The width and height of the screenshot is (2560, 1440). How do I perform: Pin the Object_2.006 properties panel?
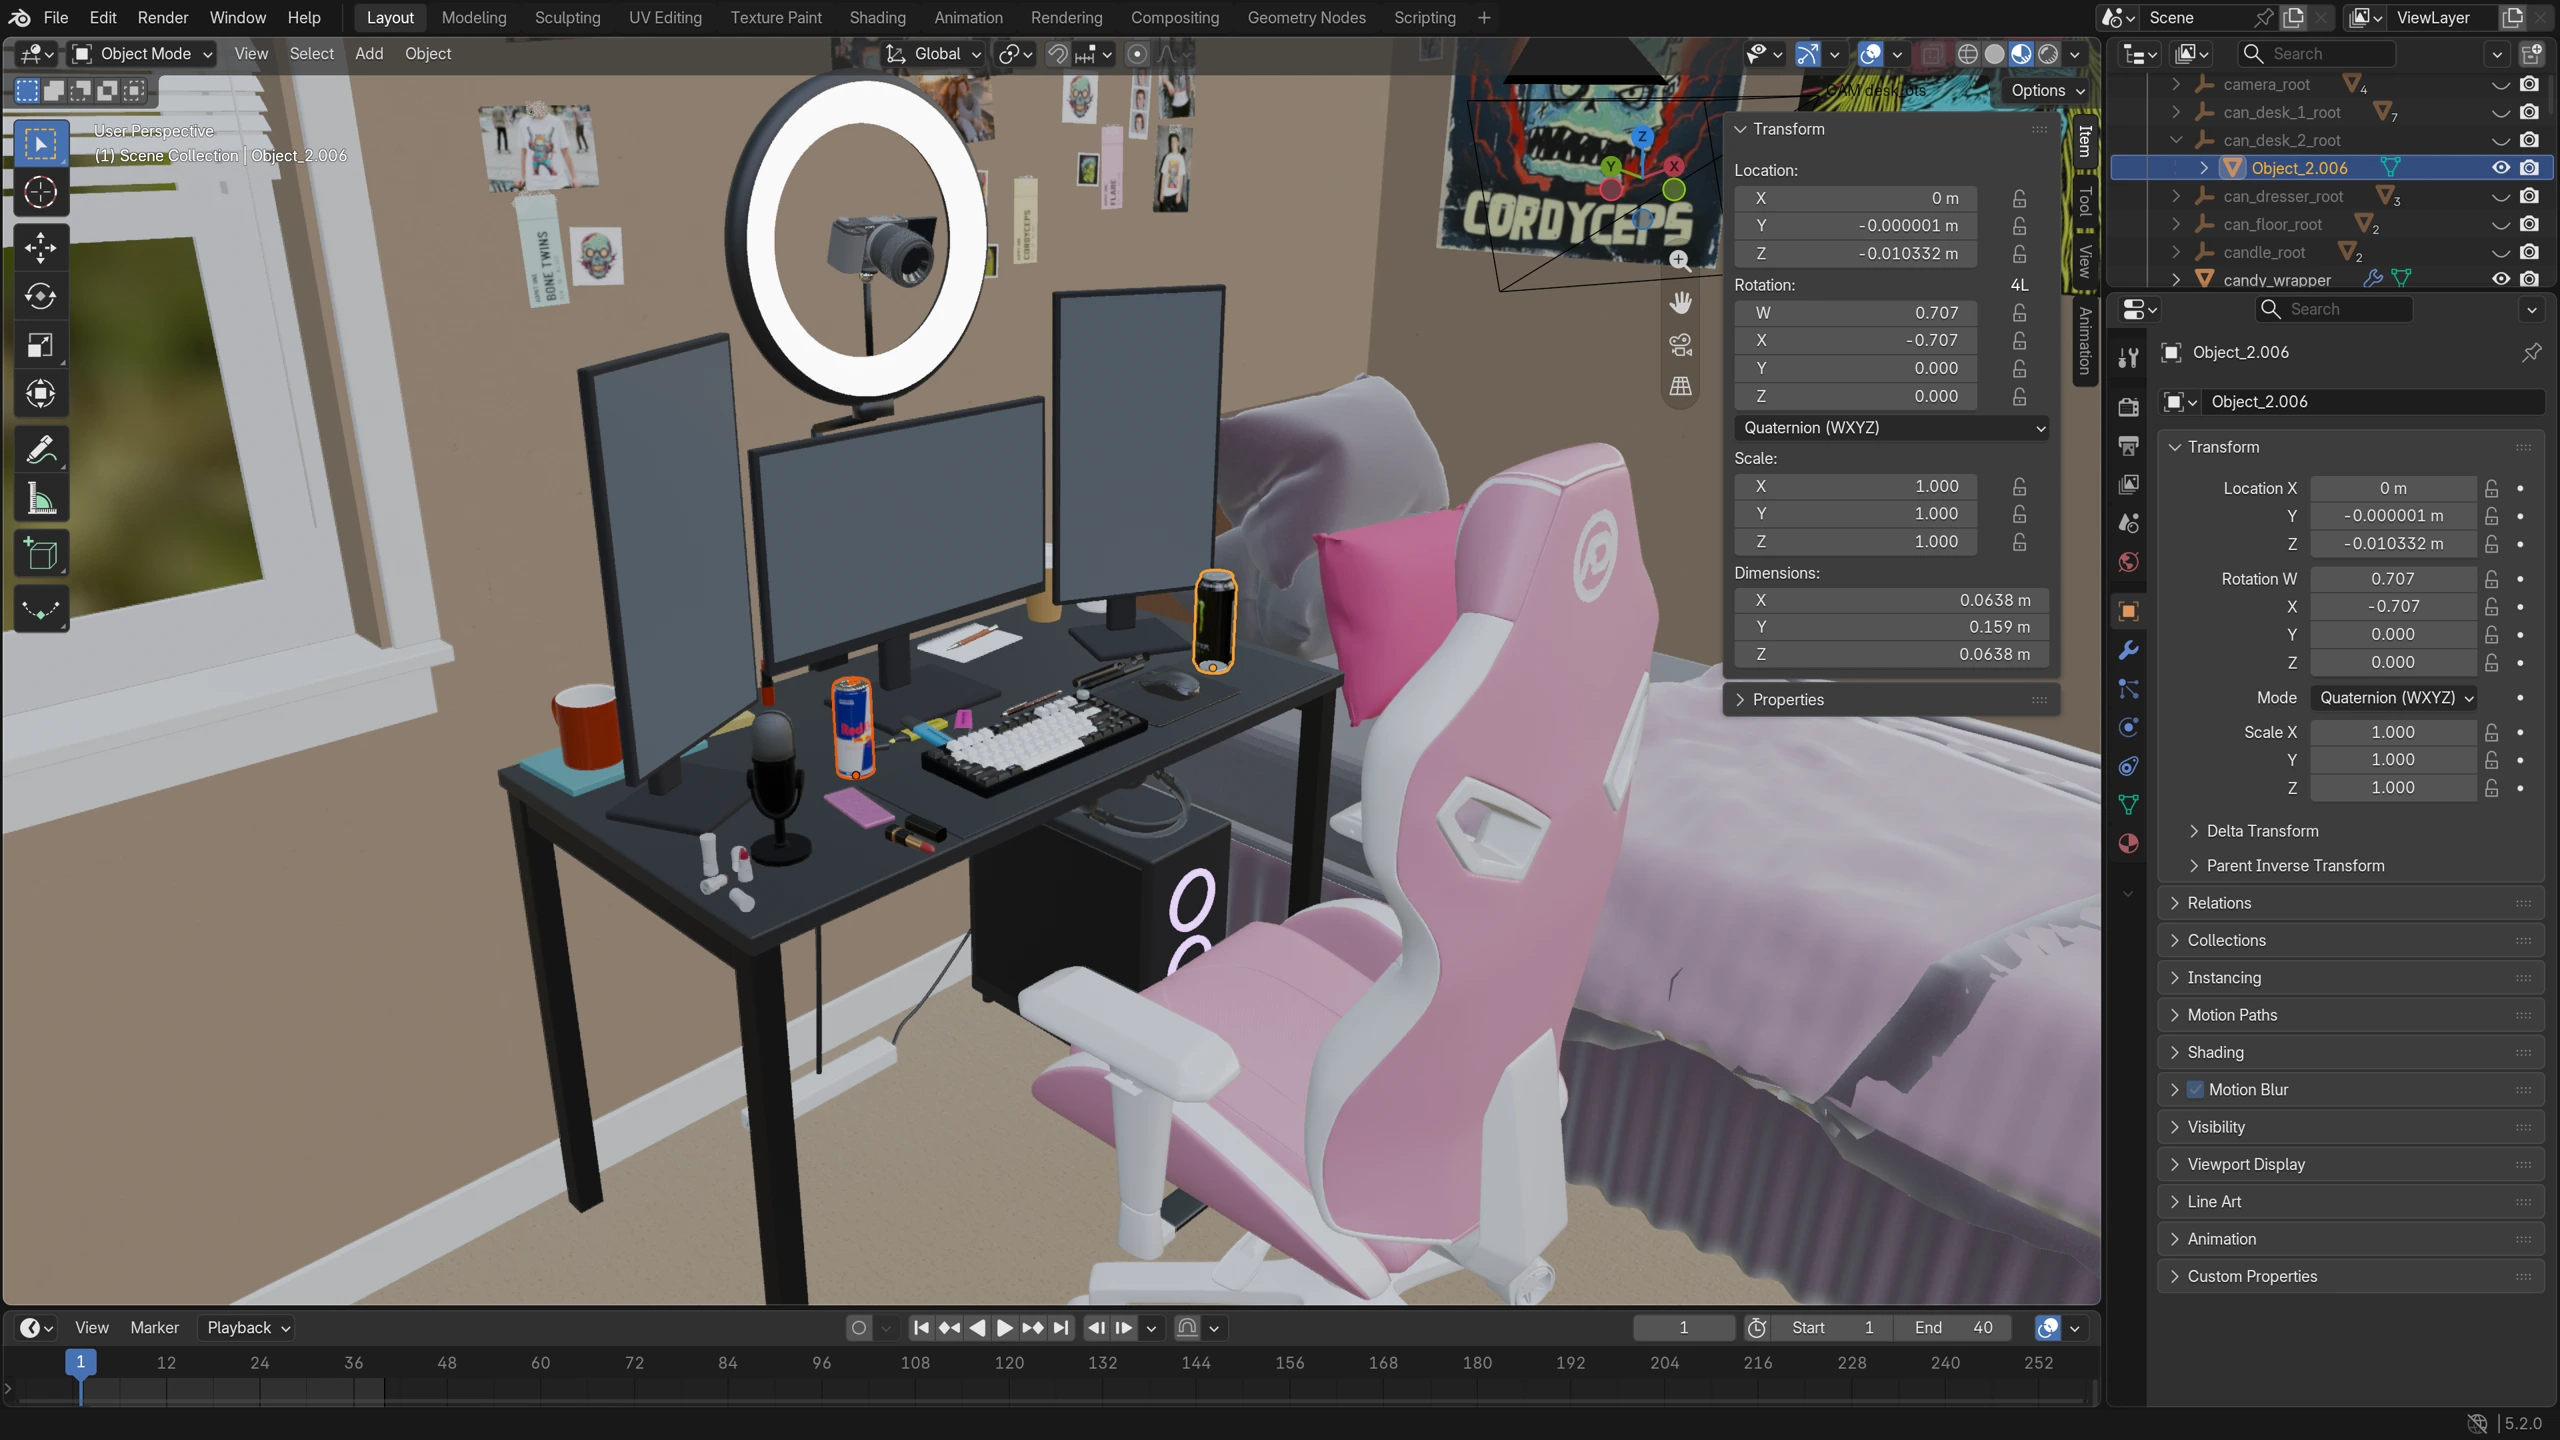click(x=2532, y=352)
